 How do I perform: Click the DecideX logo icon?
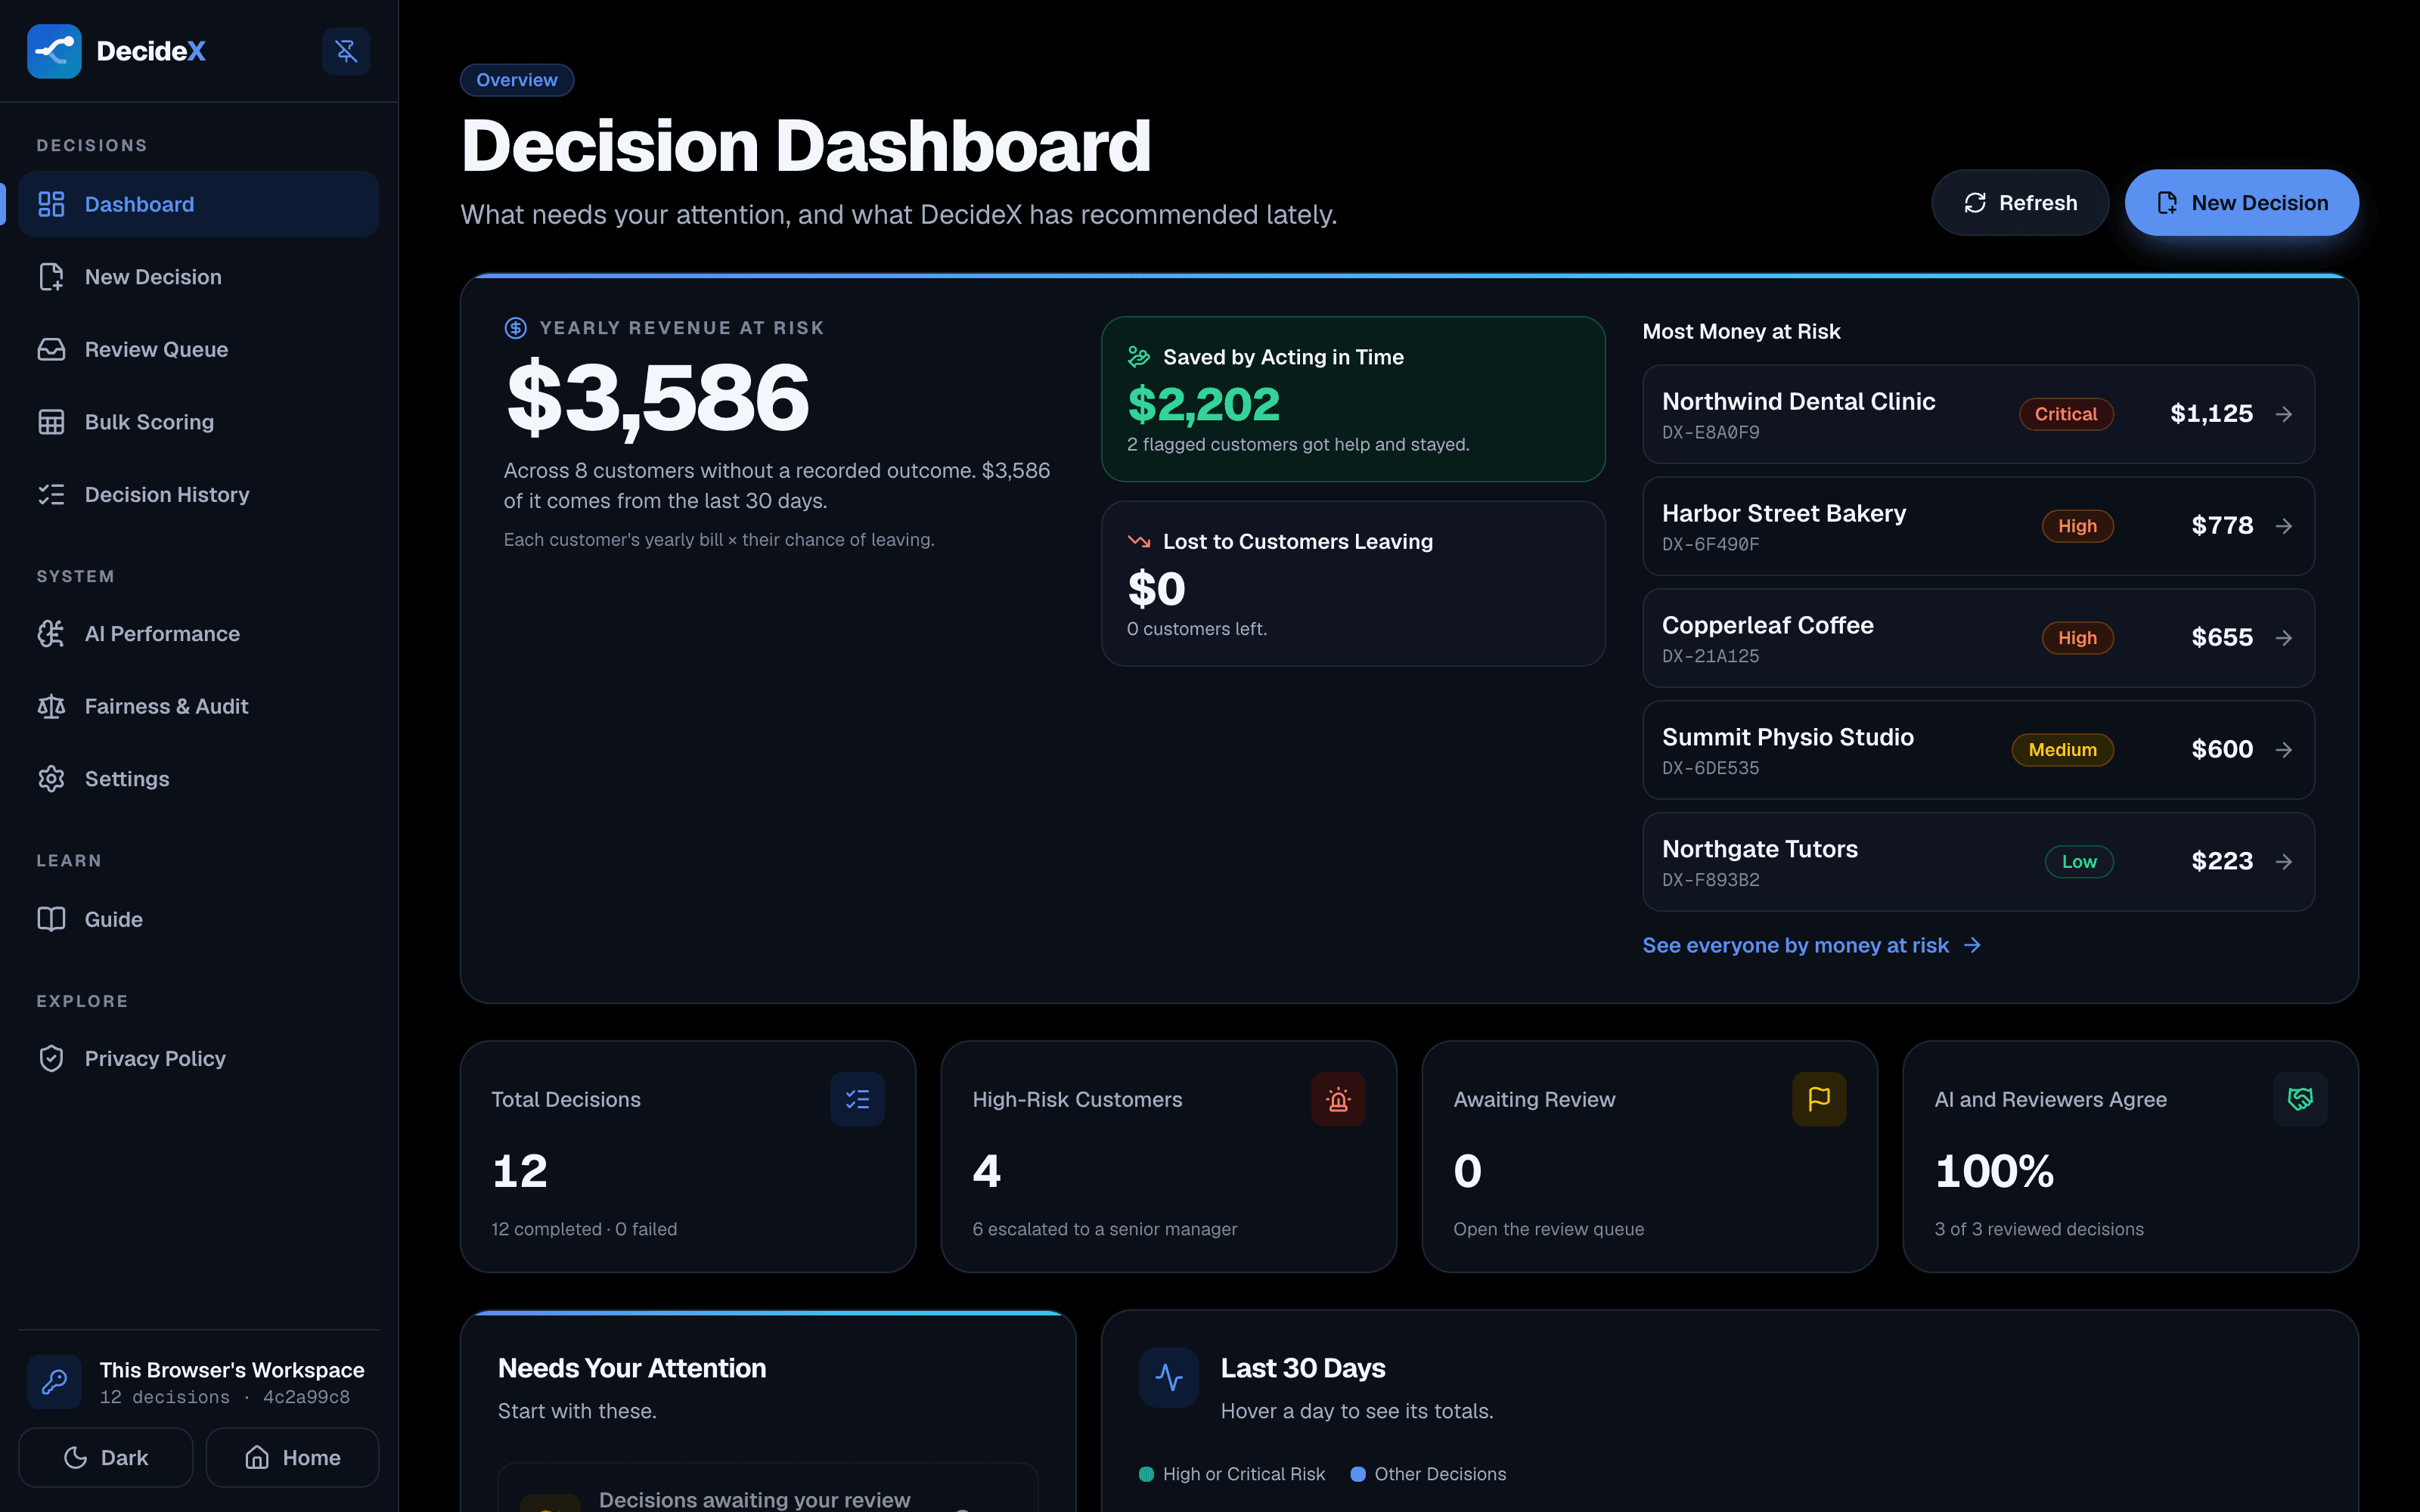(x=54, y=51)
